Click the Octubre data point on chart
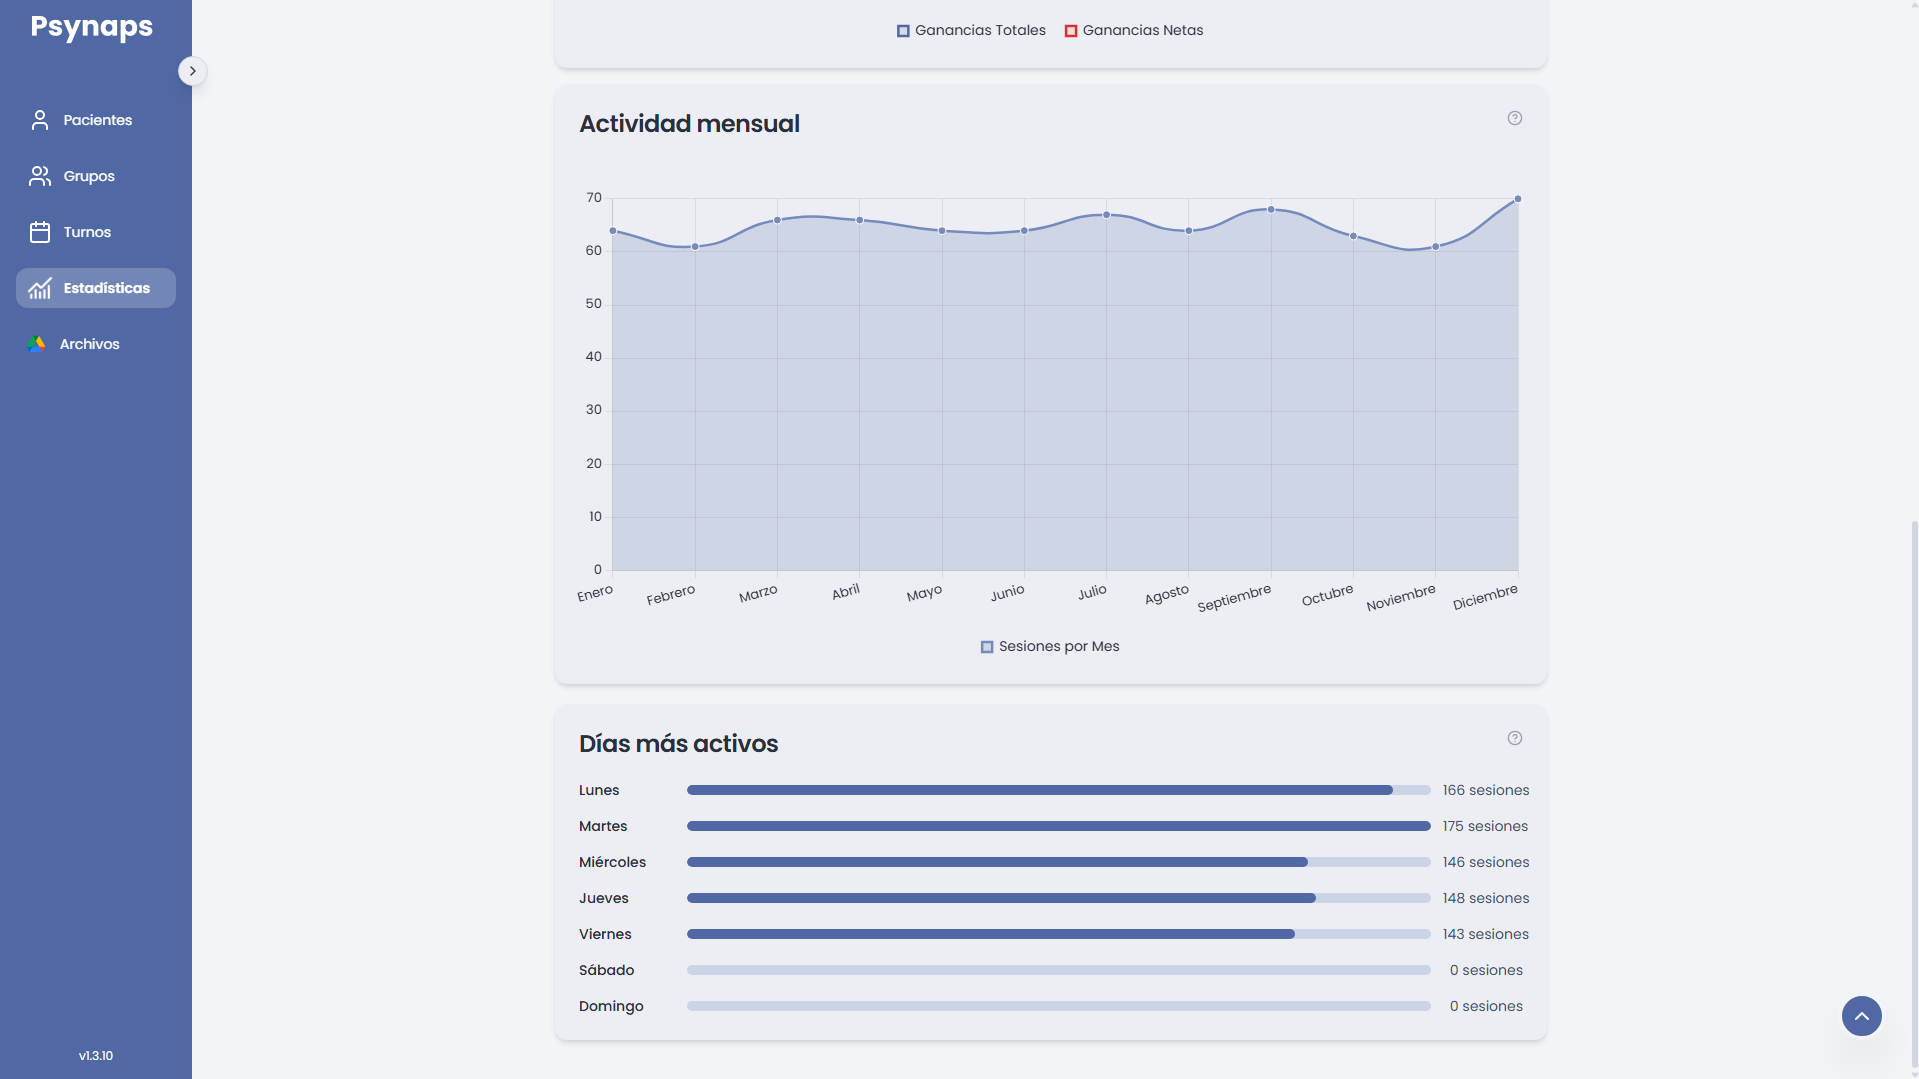 tap(1354, 236)
